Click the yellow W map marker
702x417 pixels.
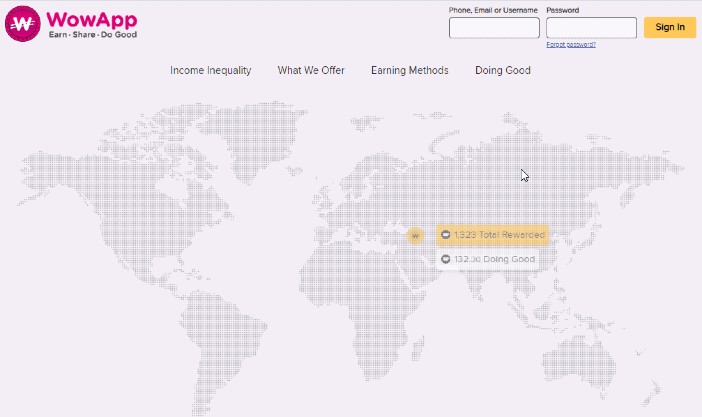(415, 235)
